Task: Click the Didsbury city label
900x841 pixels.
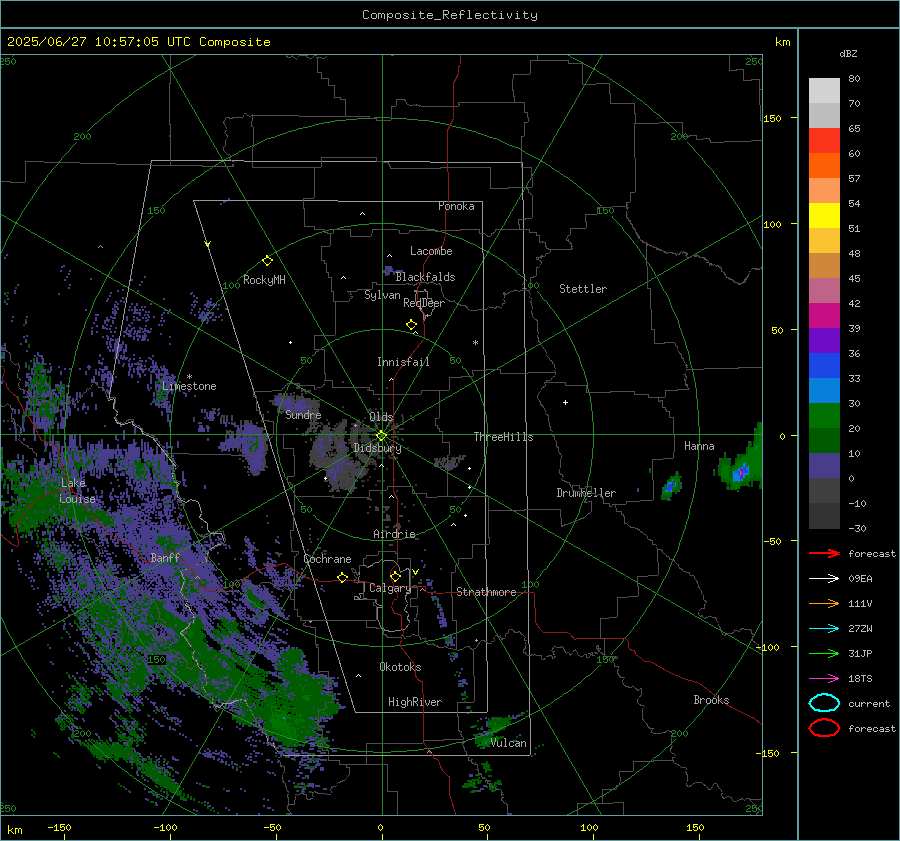Action: 377,448
